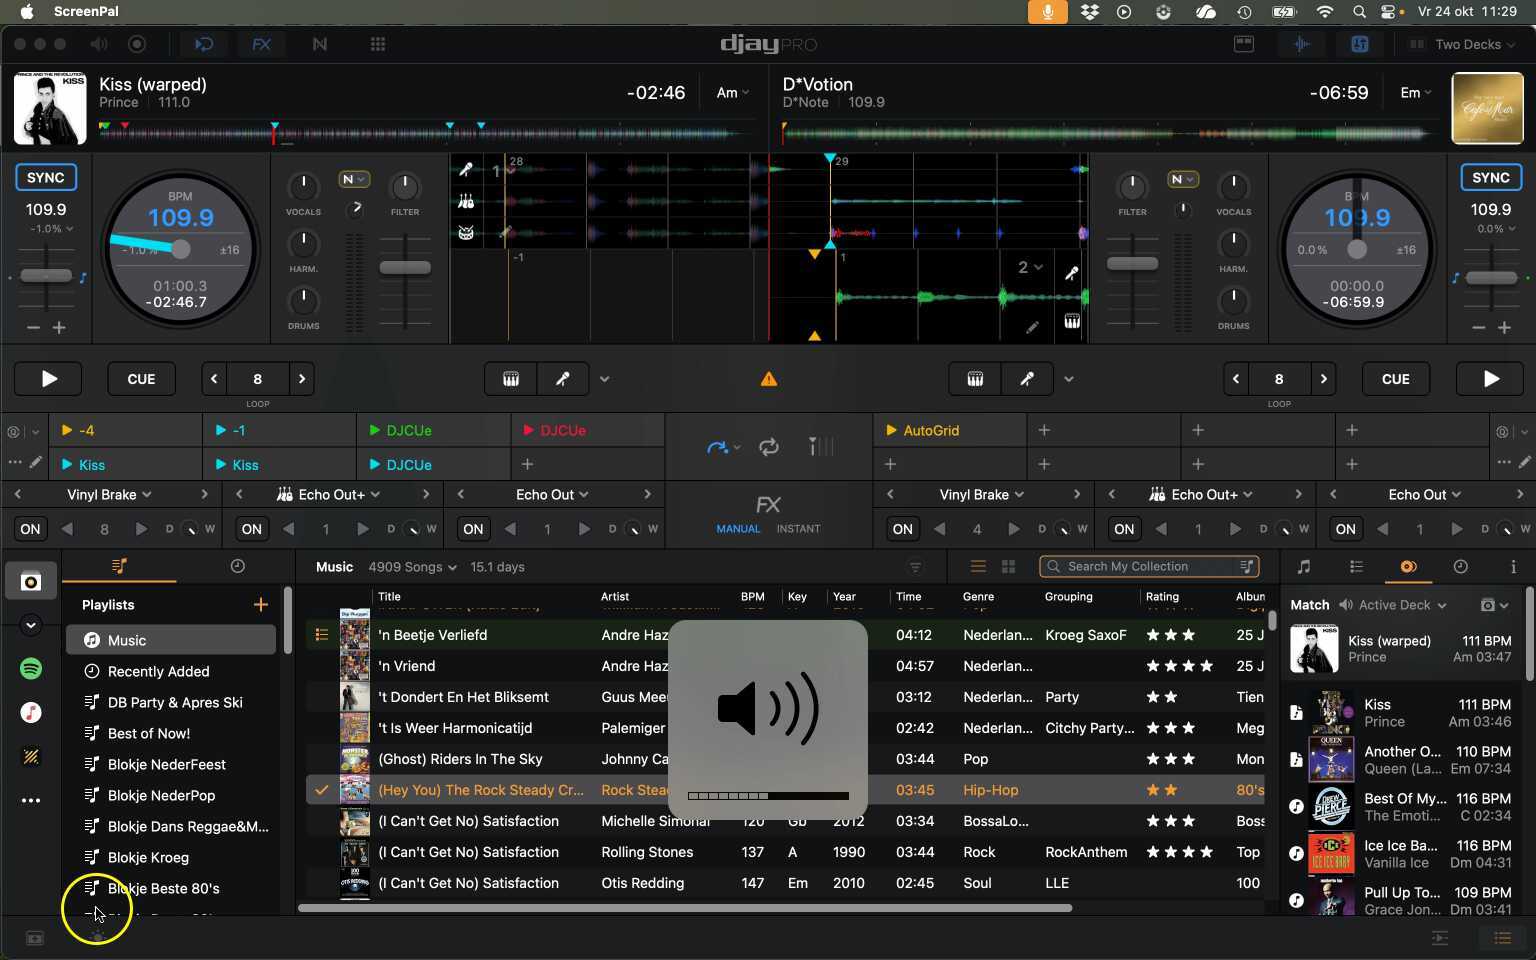Click the list view icon in library
This screenshot has height=960, width=1536.
tap(978, 567)
